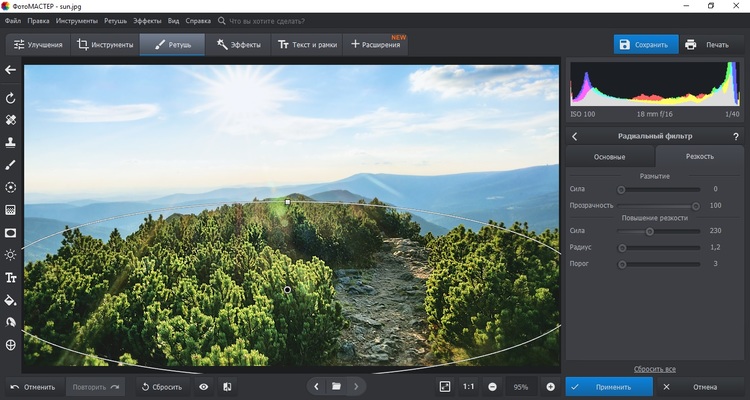
Task: Go to next photo with right chevron
Action: point(357,386)
